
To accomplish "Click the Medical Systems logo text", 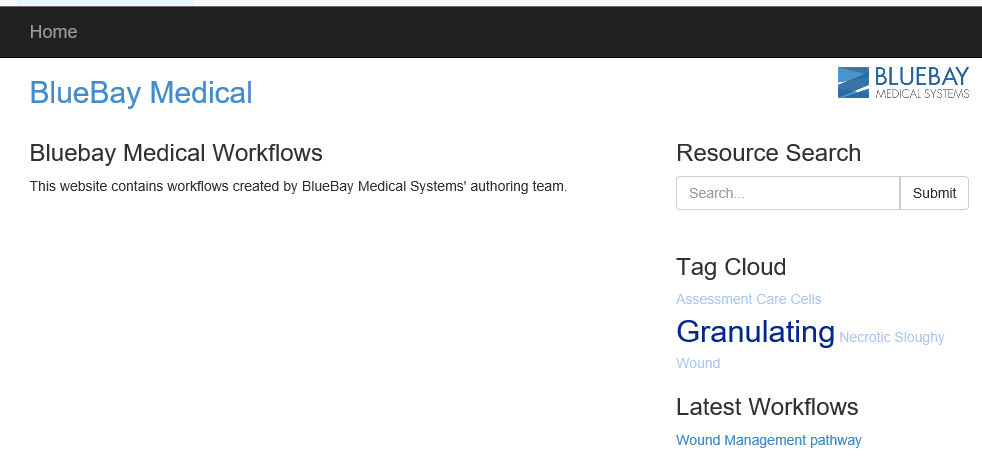I will [x=922, y=94].
